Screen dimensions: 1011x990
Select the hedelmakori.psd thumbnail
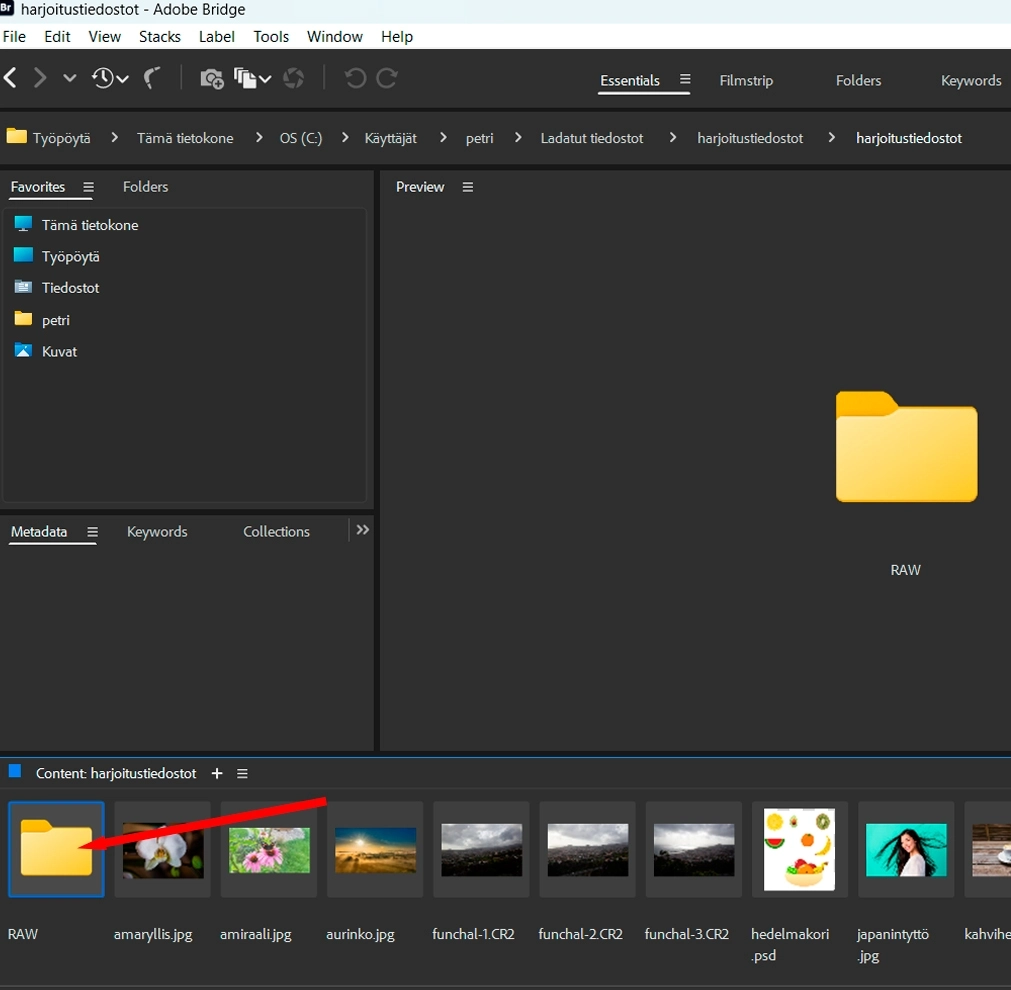799,850
